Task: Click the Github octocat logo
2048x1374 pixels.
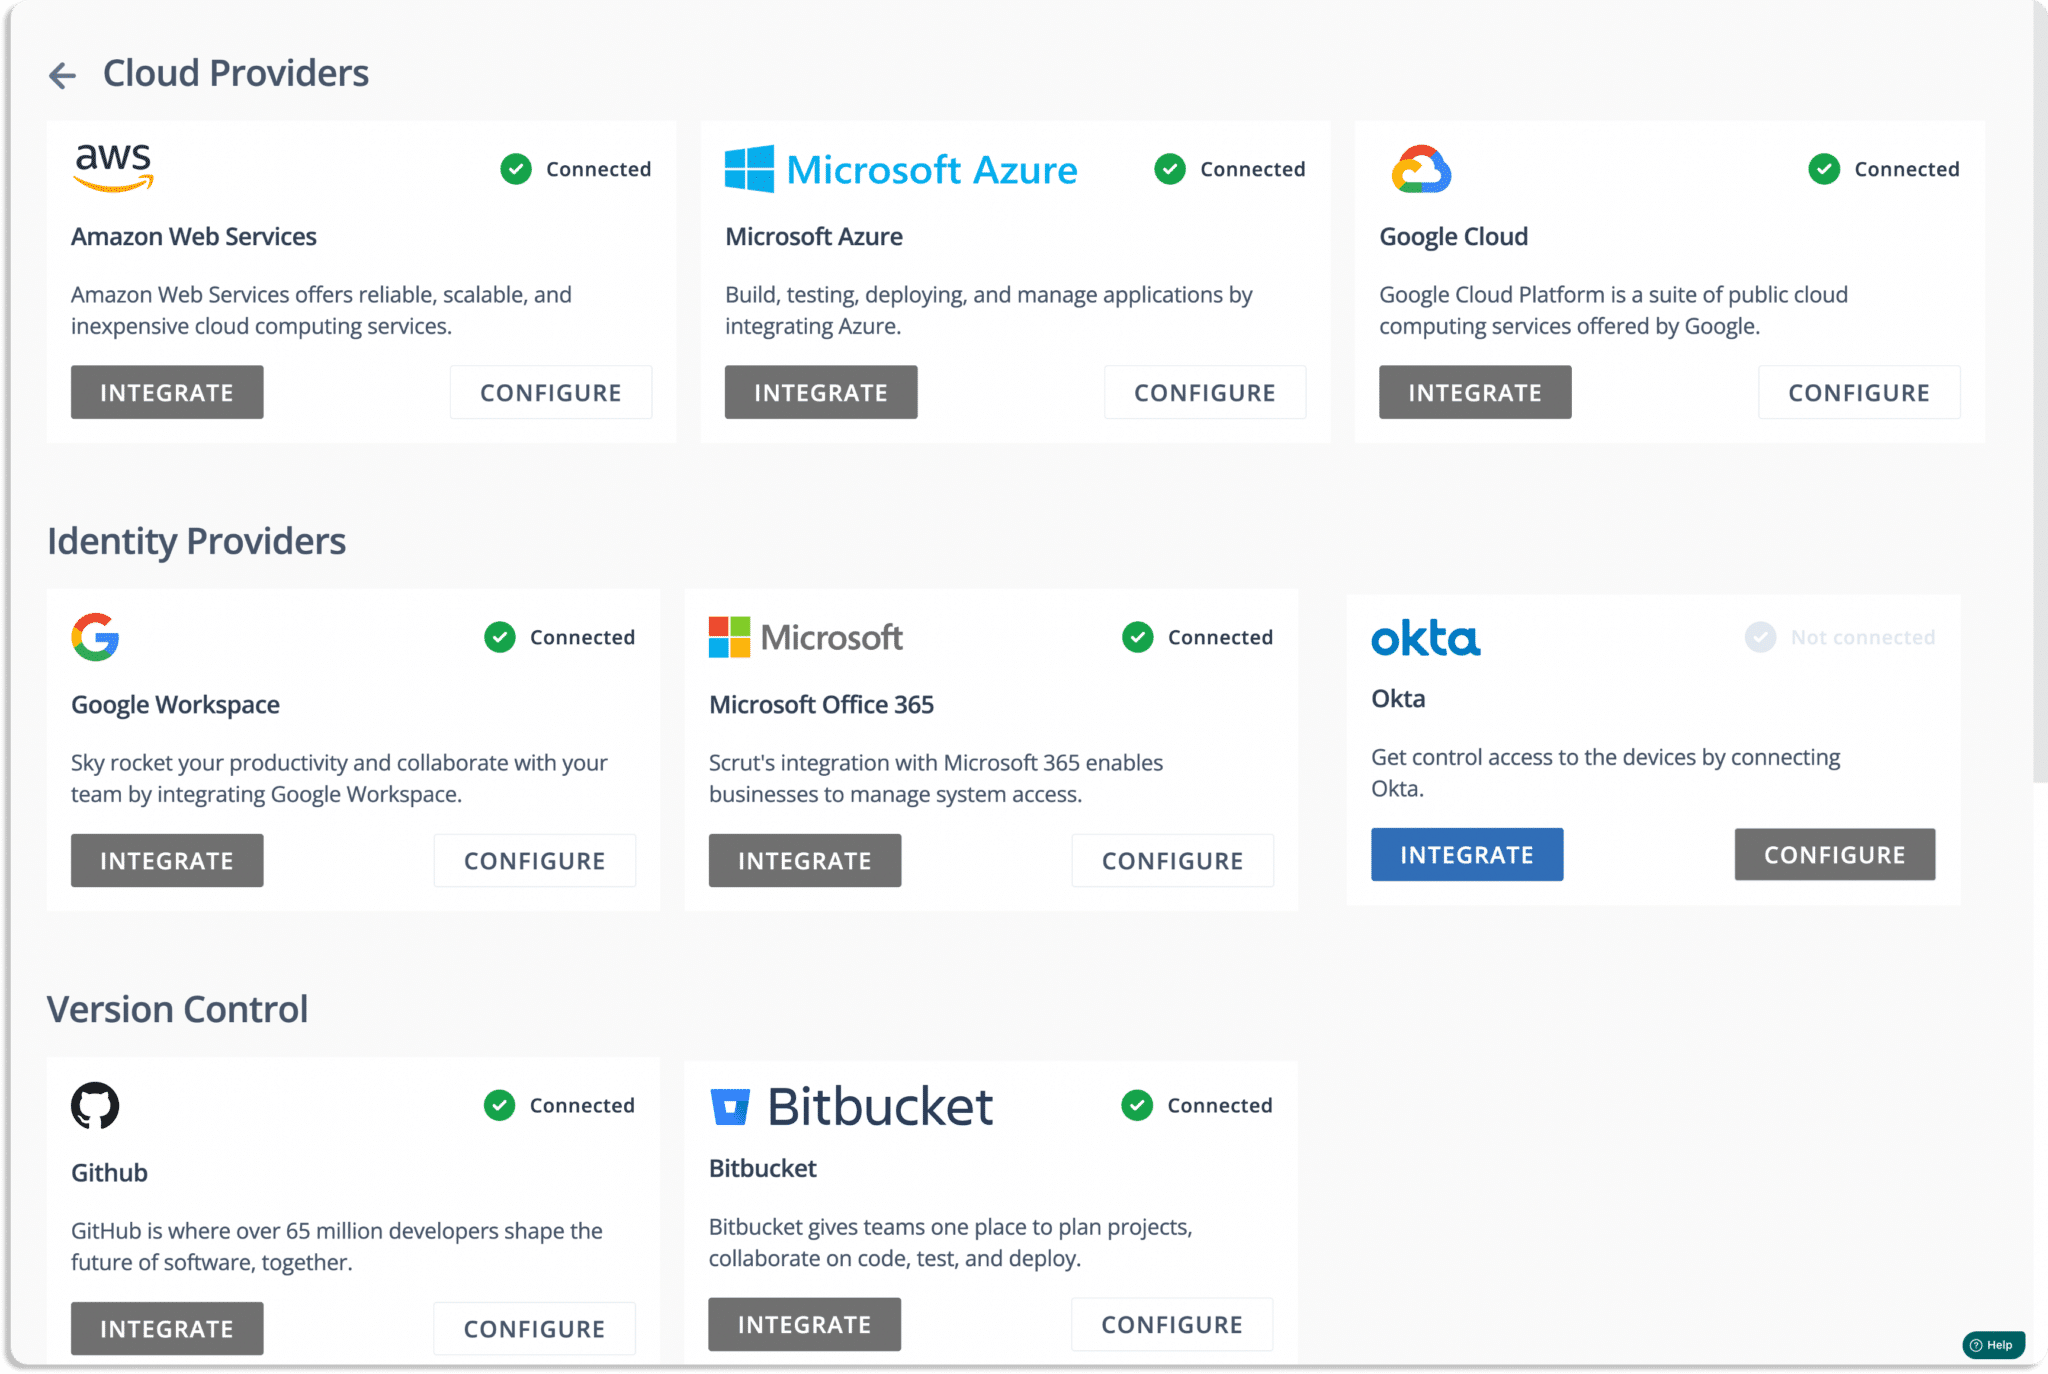Action: pos(95,1105)
